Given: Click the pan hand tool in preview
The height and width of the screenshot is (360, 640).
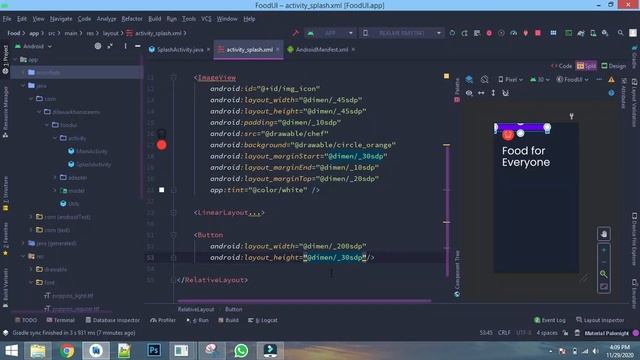Looking at the screenshot, I should coord(604,234).
